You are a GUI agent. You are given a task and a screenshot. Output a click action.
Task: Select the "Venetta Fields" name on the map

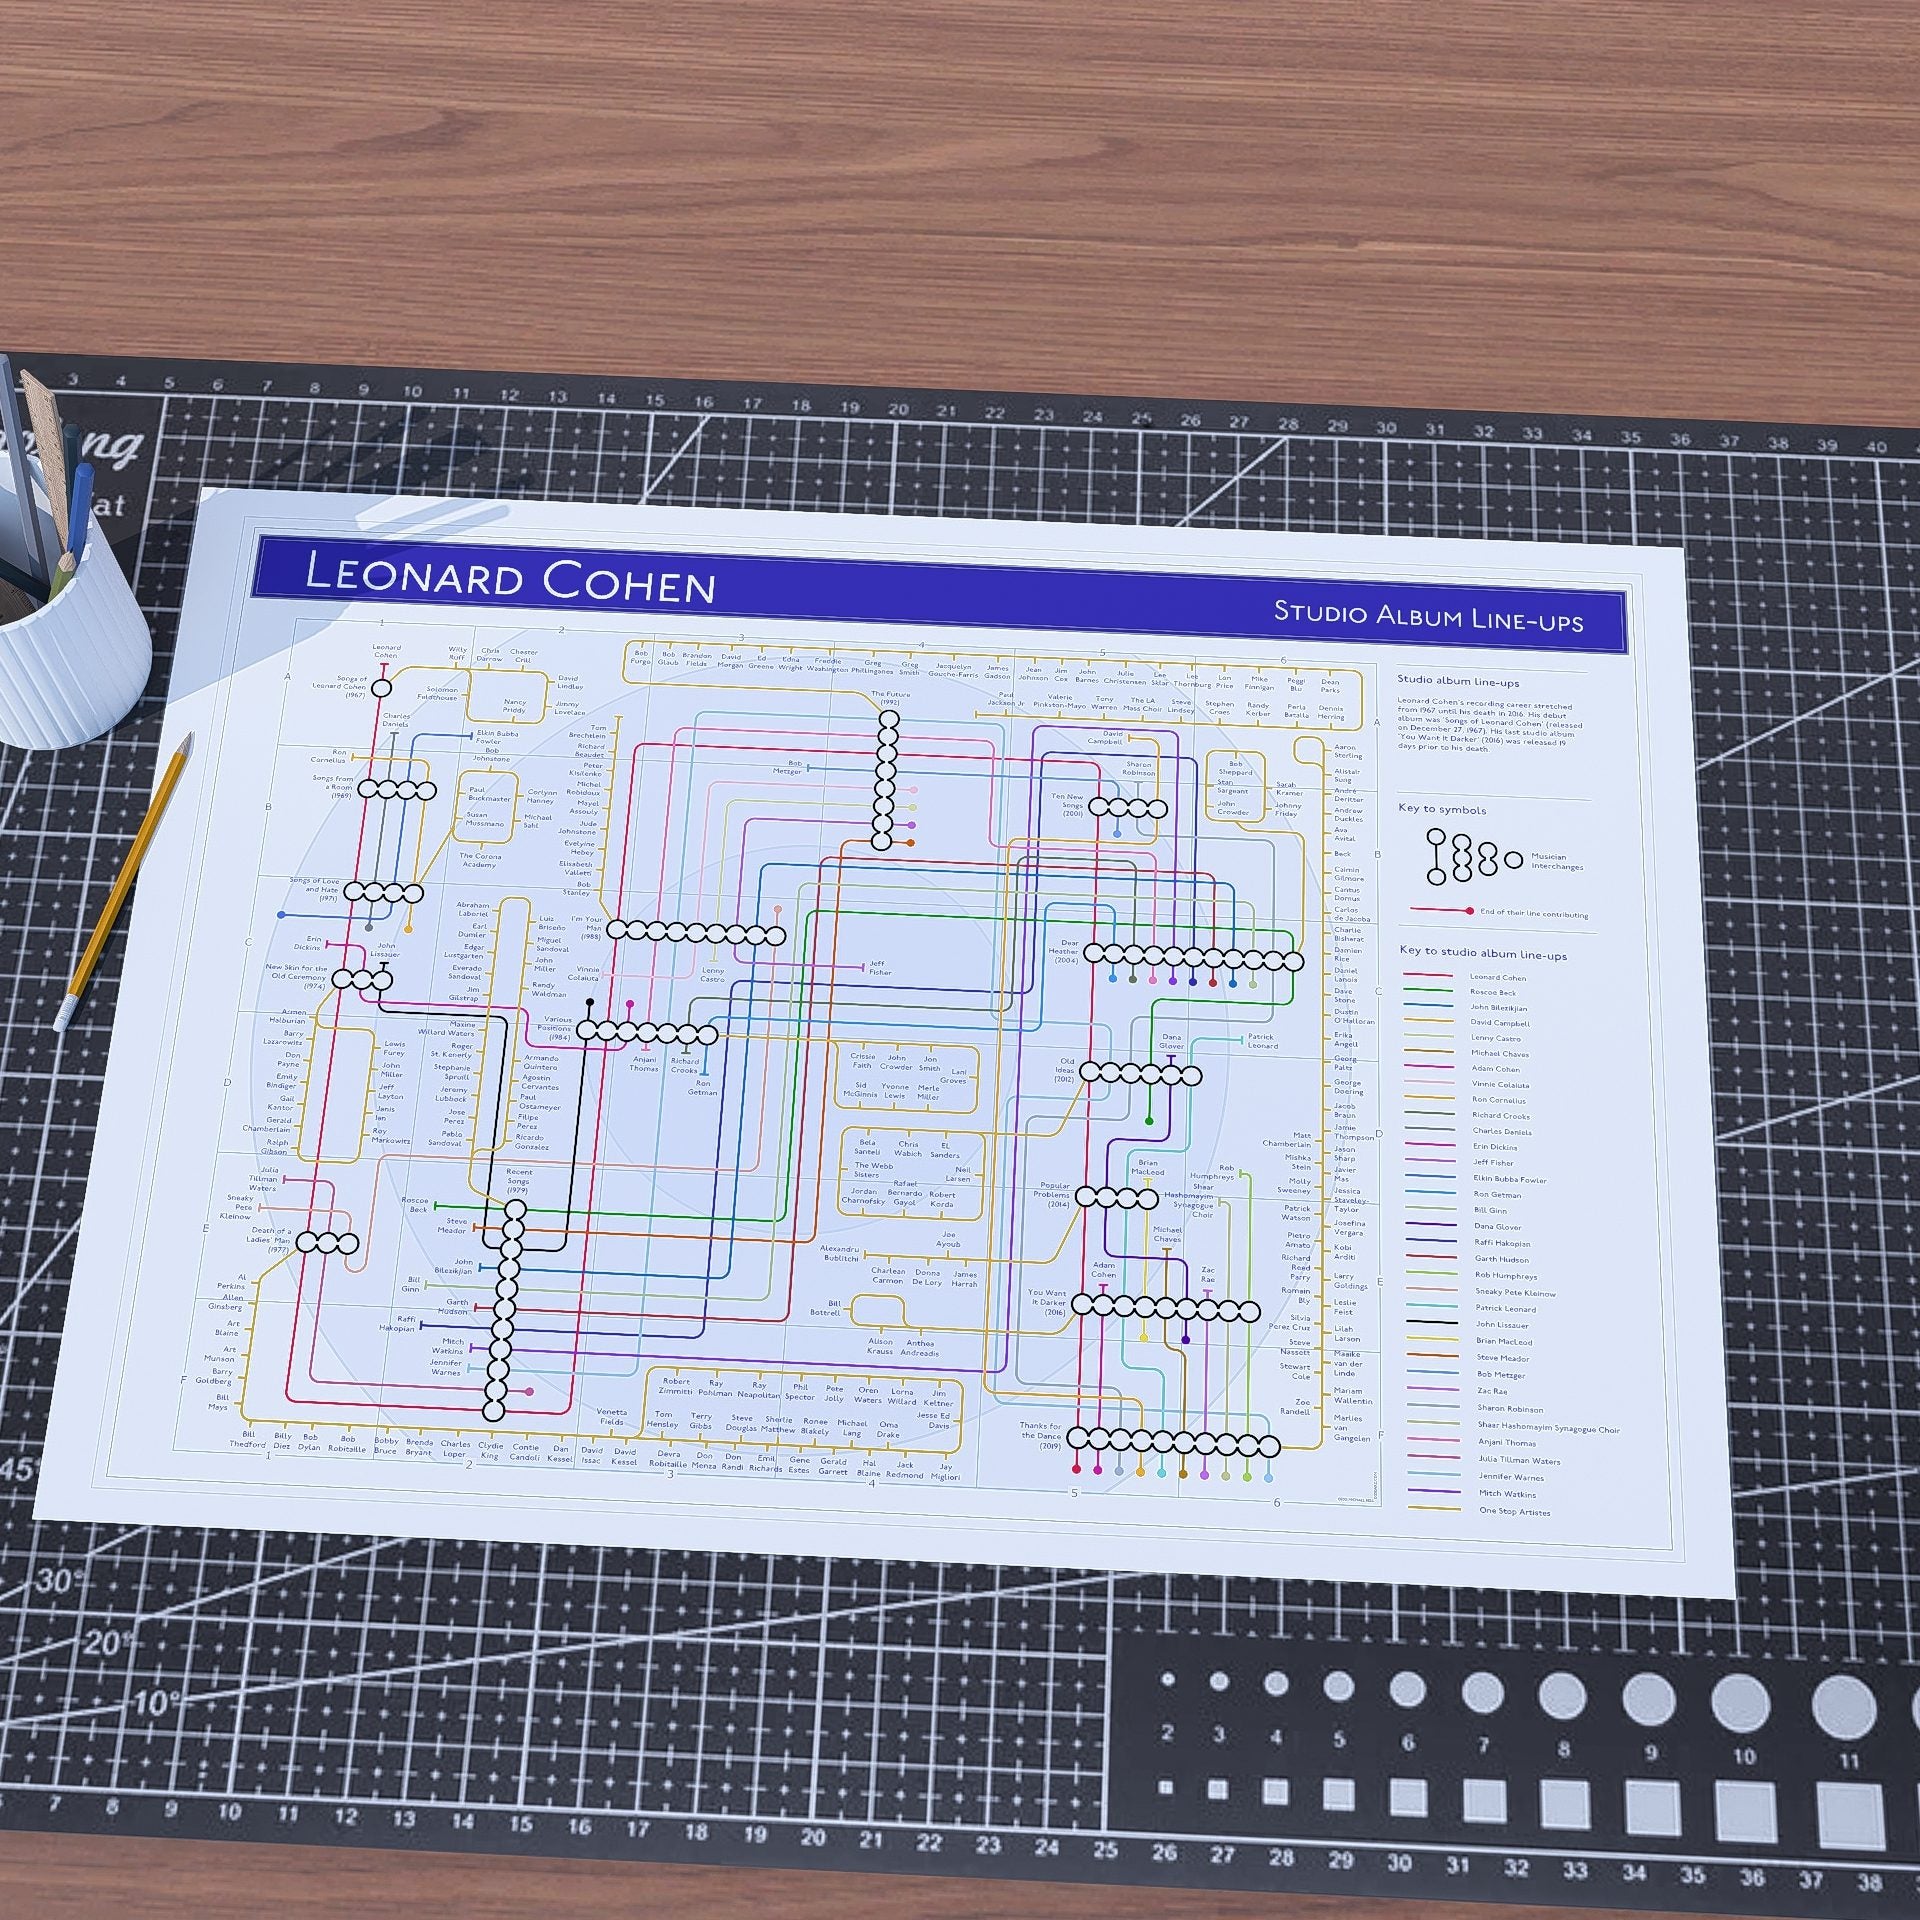(612, 1417)
